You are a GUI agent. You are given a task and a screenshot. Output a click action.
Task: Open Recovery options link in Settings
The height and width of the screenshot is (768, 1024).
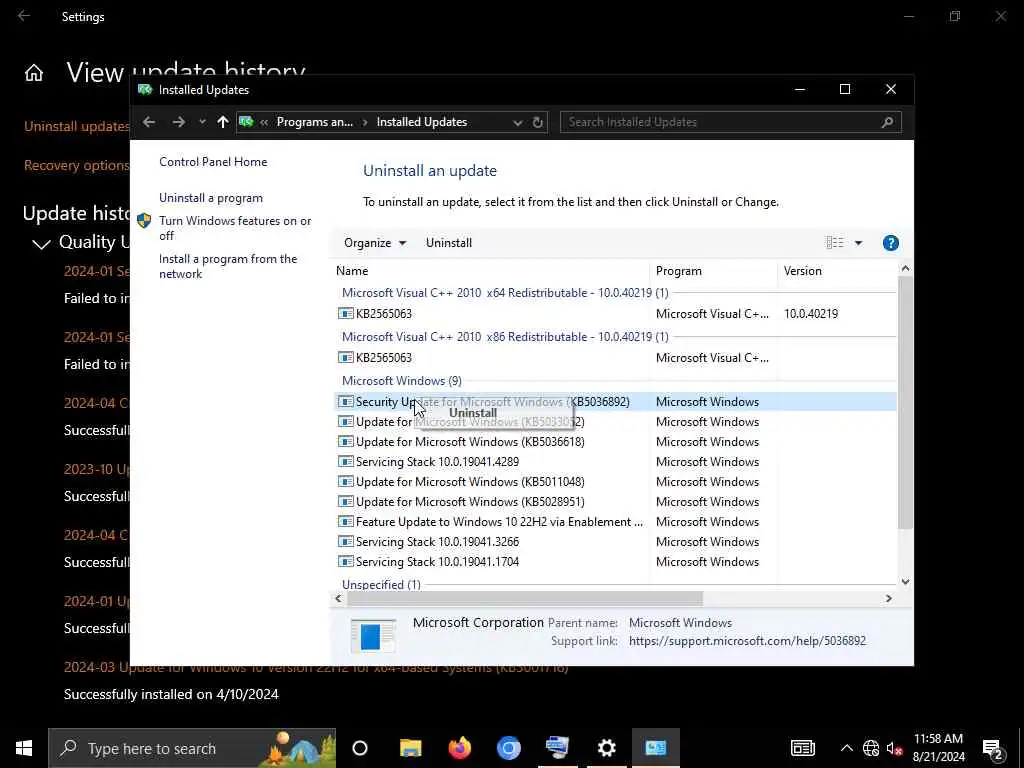pos(76,166)
